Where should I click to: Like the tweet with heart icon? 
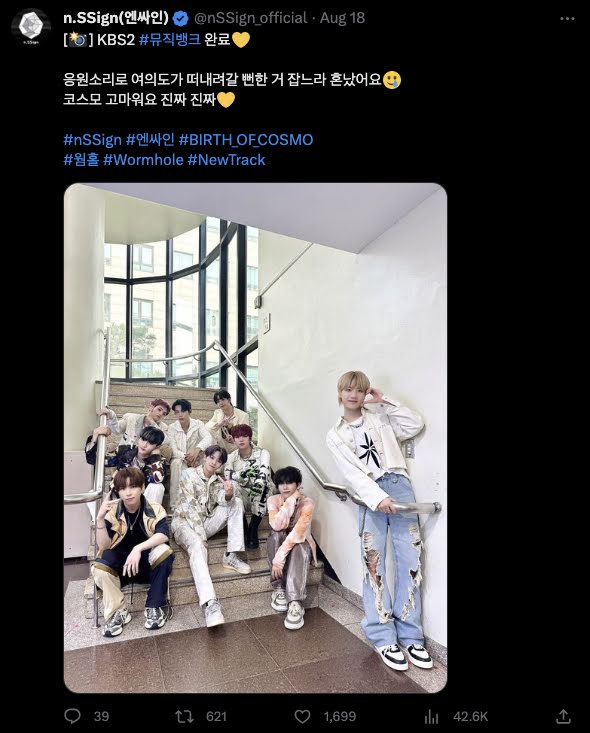pos(302,716)
